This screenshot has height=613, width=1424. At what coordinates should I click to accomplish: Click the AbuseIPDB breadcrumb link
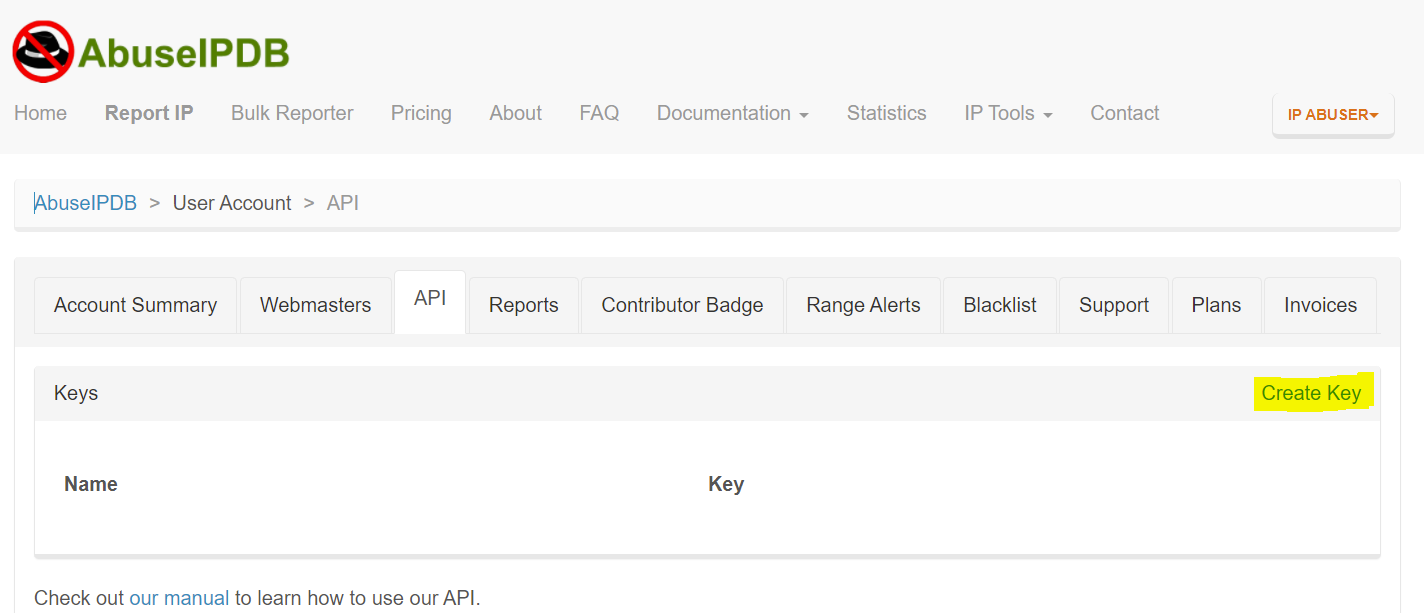85,203
